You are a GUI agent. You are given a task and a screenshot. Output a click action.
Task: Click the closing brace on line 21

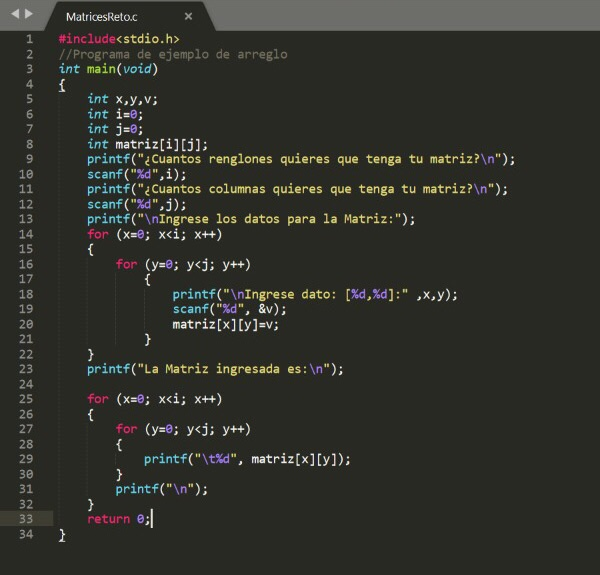point(148,340)
